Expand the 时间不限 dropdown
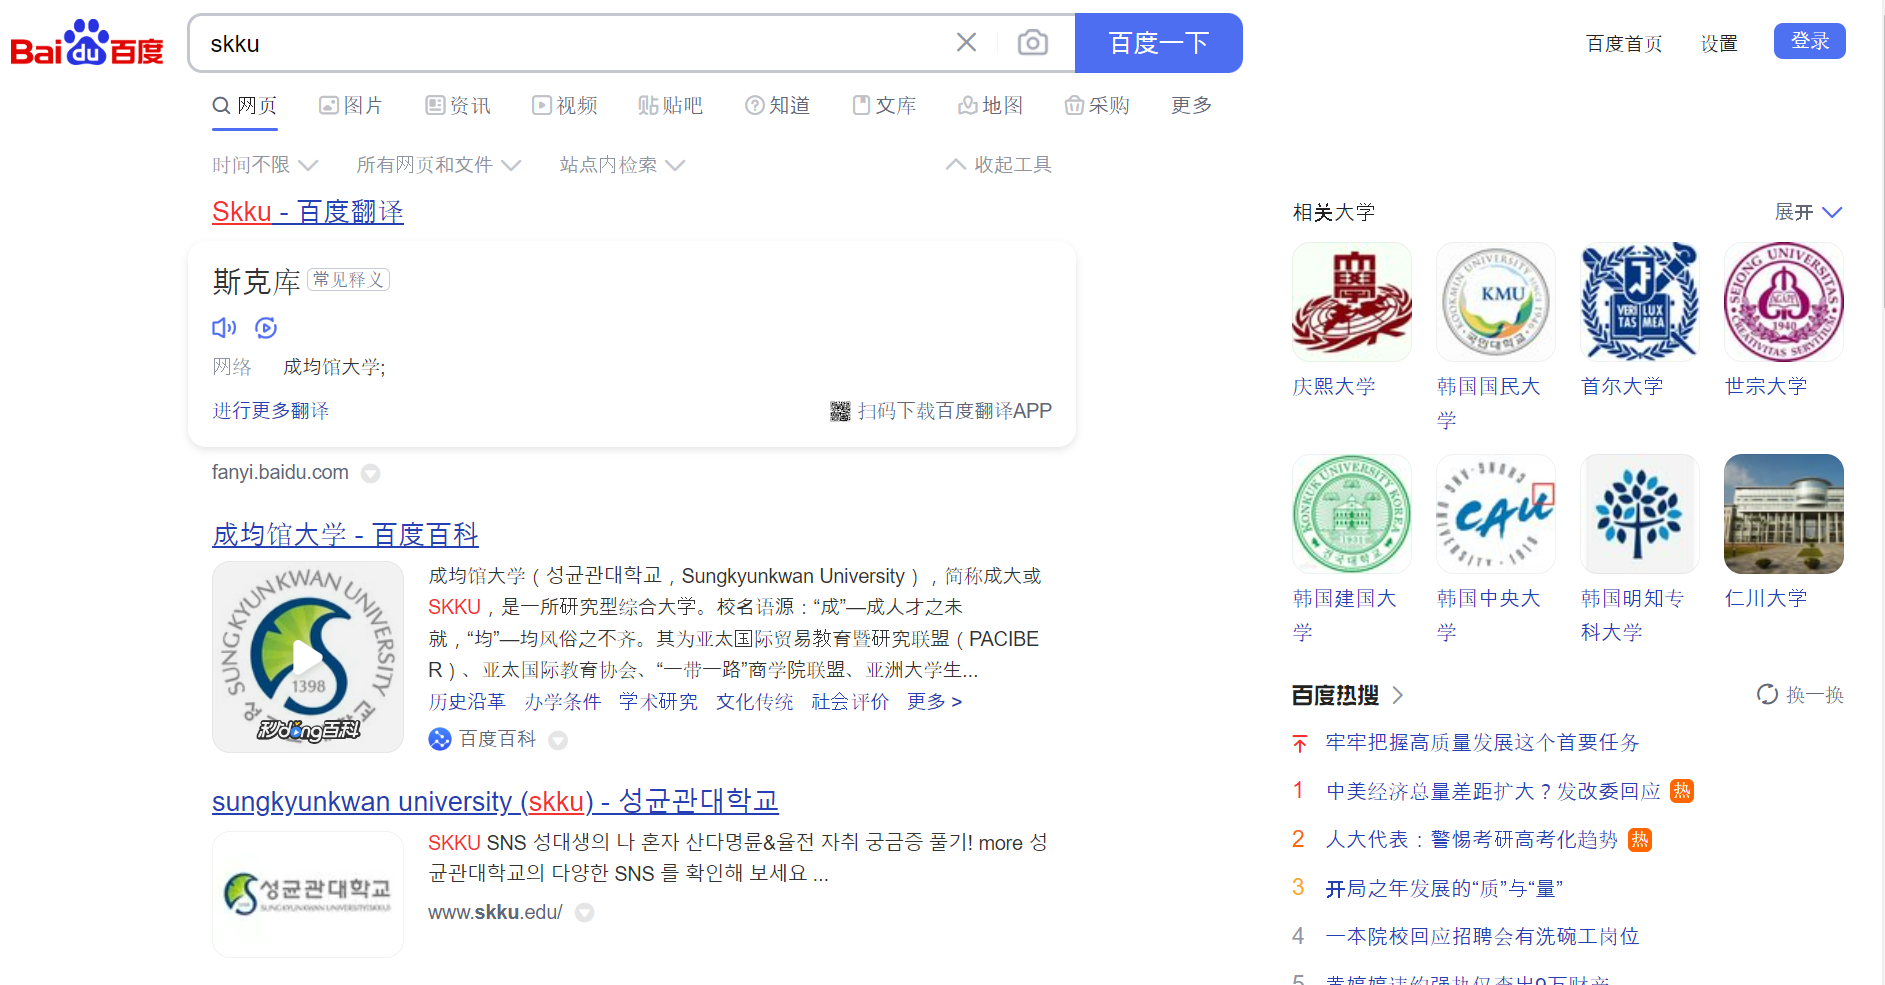This screenshot has width=1885, height=985. click(265, 164)
